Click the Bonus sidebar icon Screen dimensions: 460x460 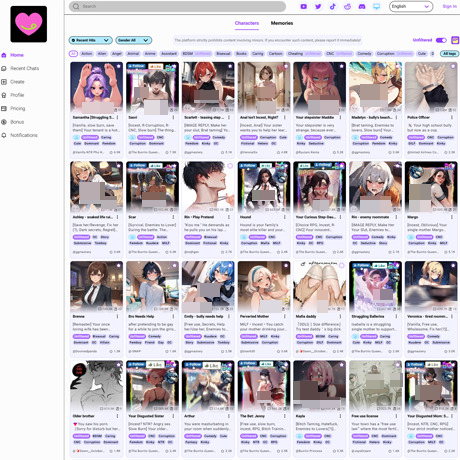pyautogui.click(x=4, y=122)
